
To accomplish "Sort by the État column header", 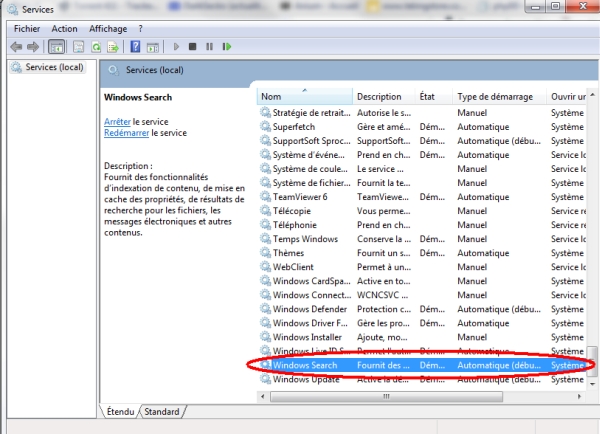I will tap(434, 96).
